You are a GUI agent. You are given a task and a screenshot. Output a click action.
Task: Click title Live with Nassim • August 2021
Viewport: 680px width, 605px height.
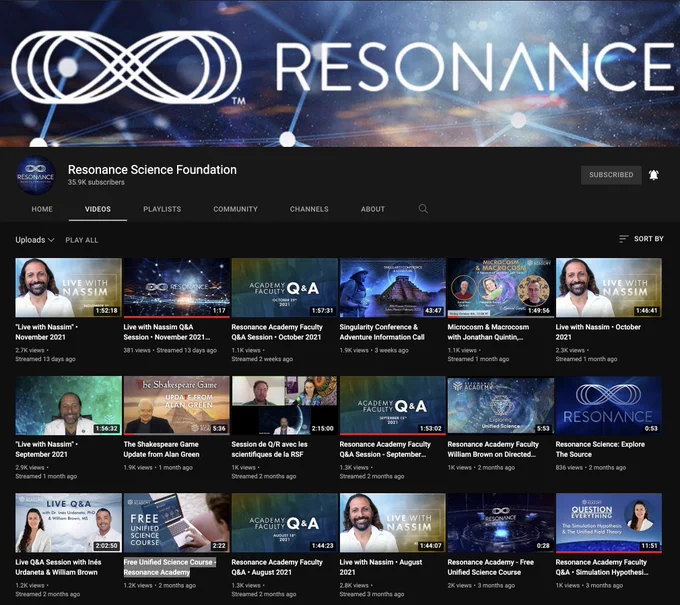tap(381, 567)
